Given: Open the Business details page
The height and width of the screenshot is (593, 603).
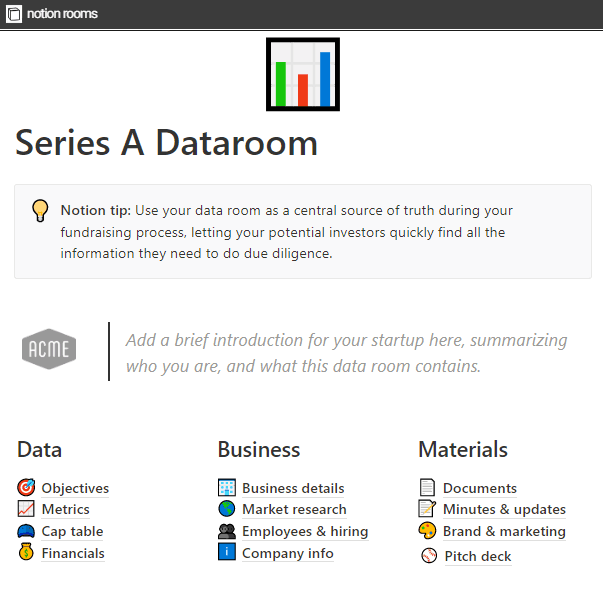Looking at the screenshot, I should (293, 488).
